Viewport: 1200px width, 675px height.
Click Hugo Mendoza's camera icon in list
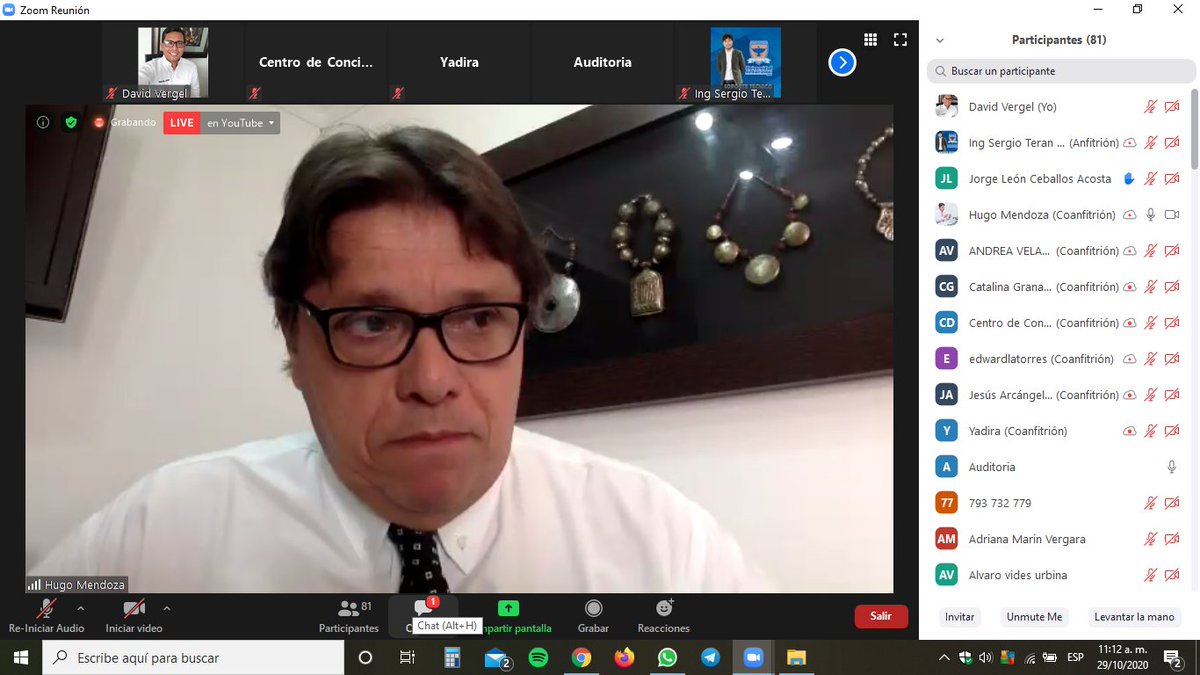(1172, 215)
